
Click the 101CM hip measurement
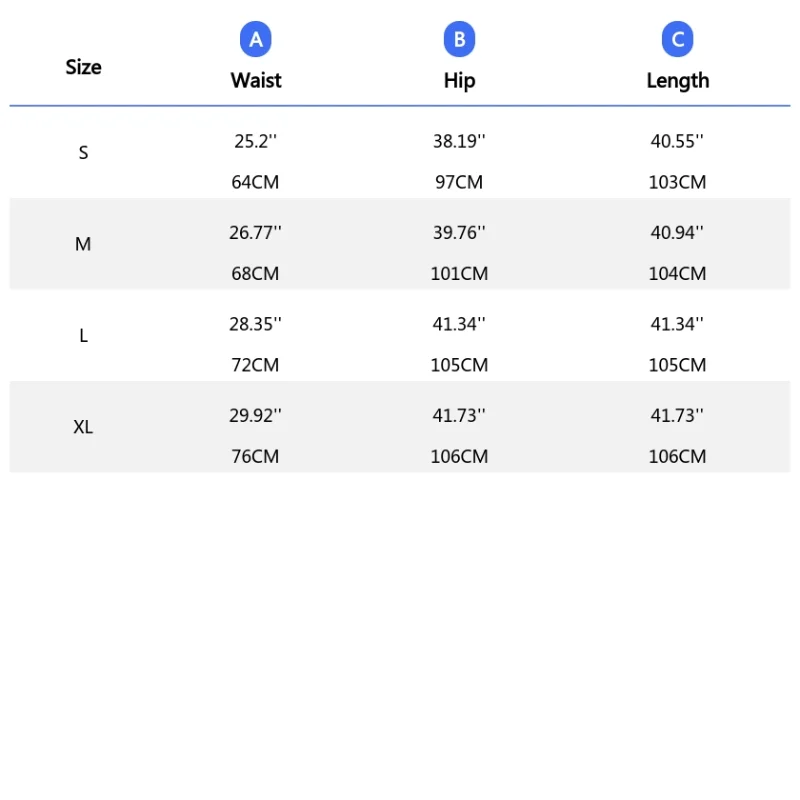click(459, 273)
